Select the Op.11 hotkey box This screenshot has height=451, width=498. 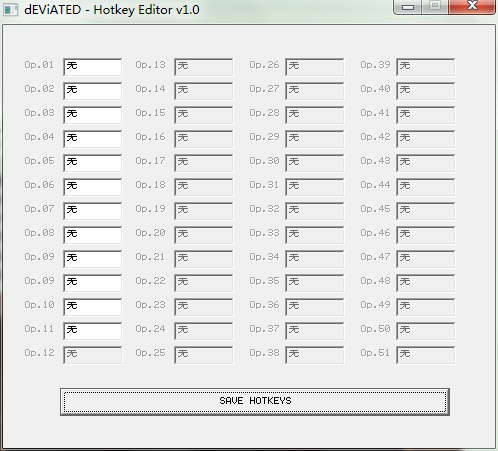pyautogui.click(x=93, y=331)
